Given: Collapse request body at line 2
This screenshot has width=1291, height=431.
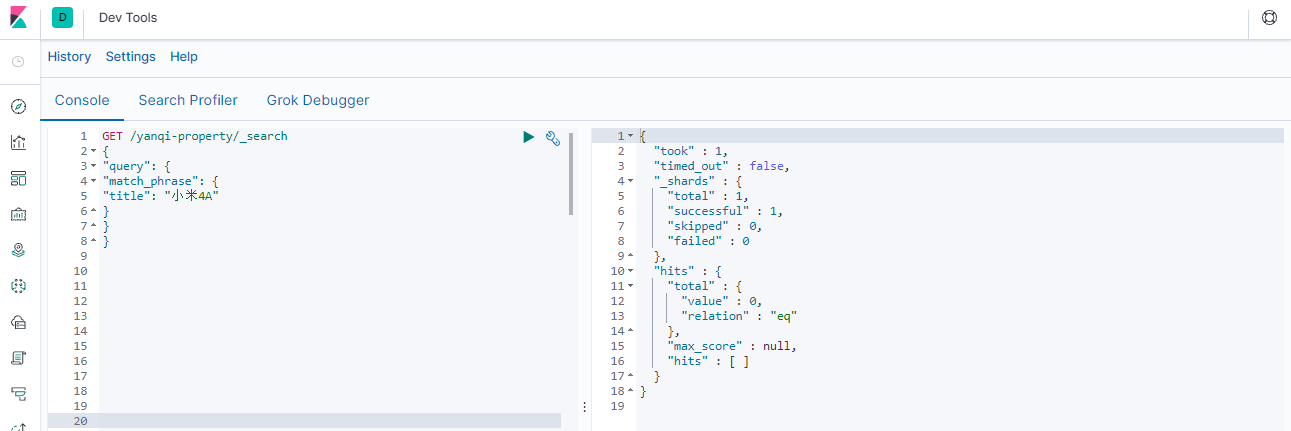Looking at the screenshot, I should (93, 151).
